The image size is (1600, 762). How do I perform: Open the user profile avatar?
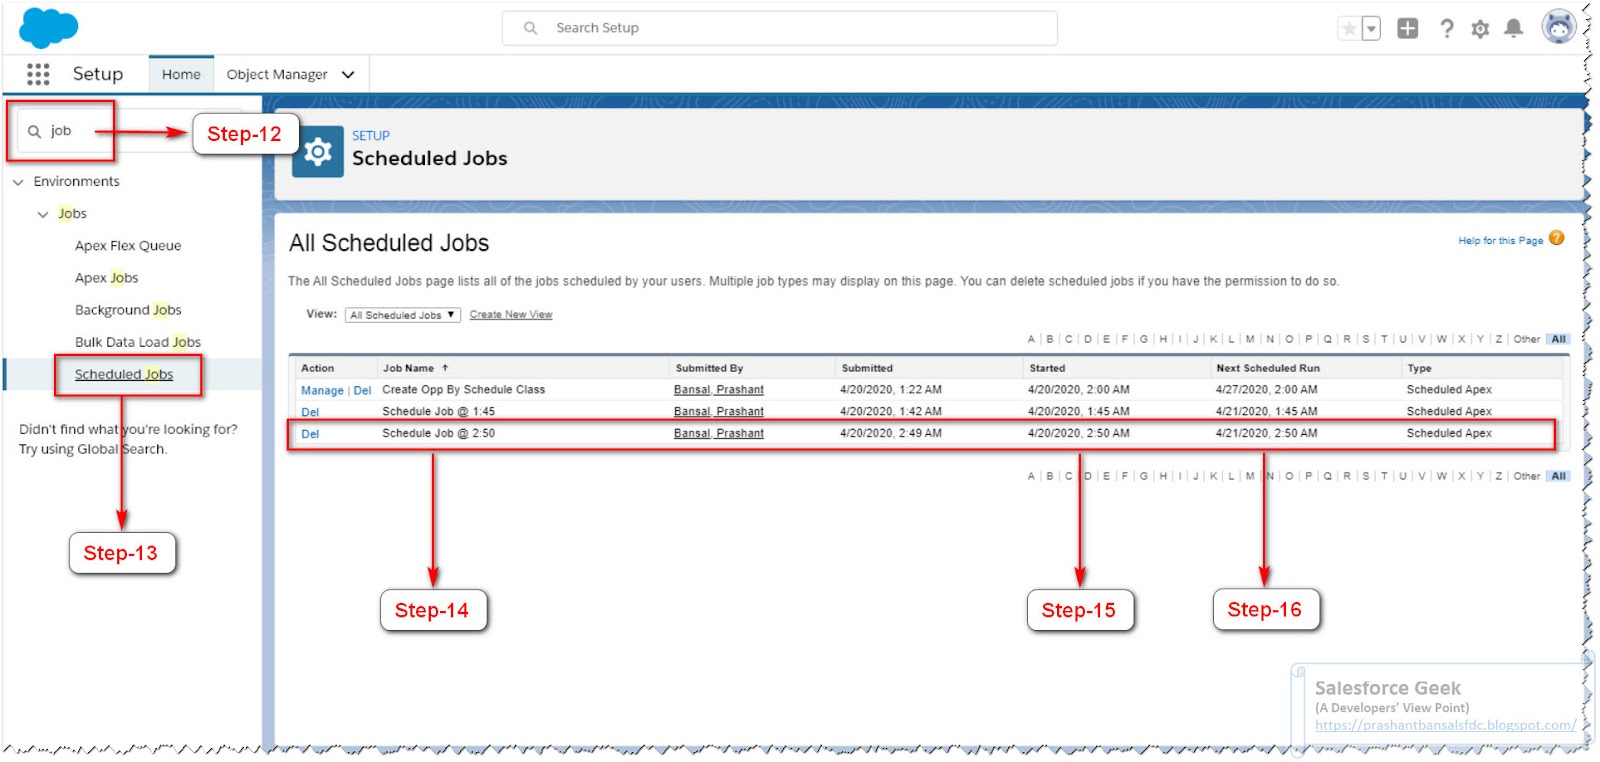pos(1559,27)
